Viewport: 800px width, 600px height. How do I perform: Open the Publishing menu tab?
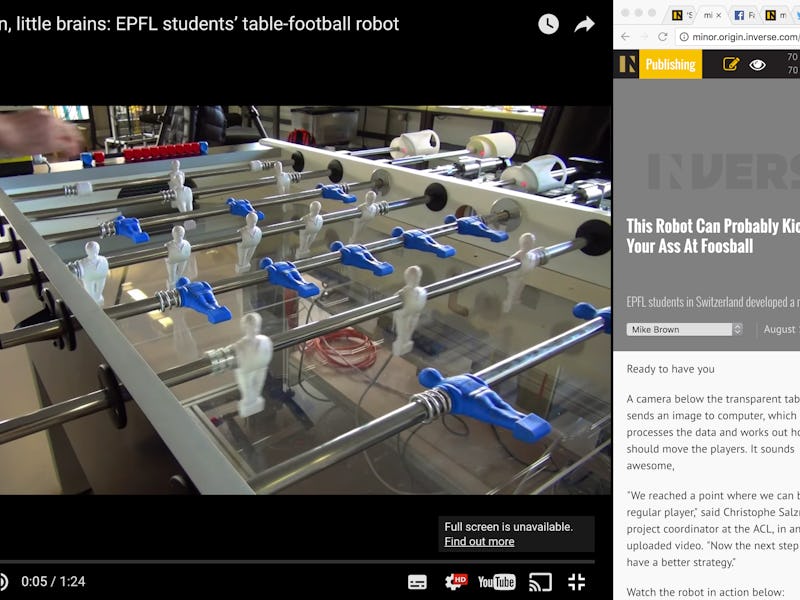click(x=670, y=64)
